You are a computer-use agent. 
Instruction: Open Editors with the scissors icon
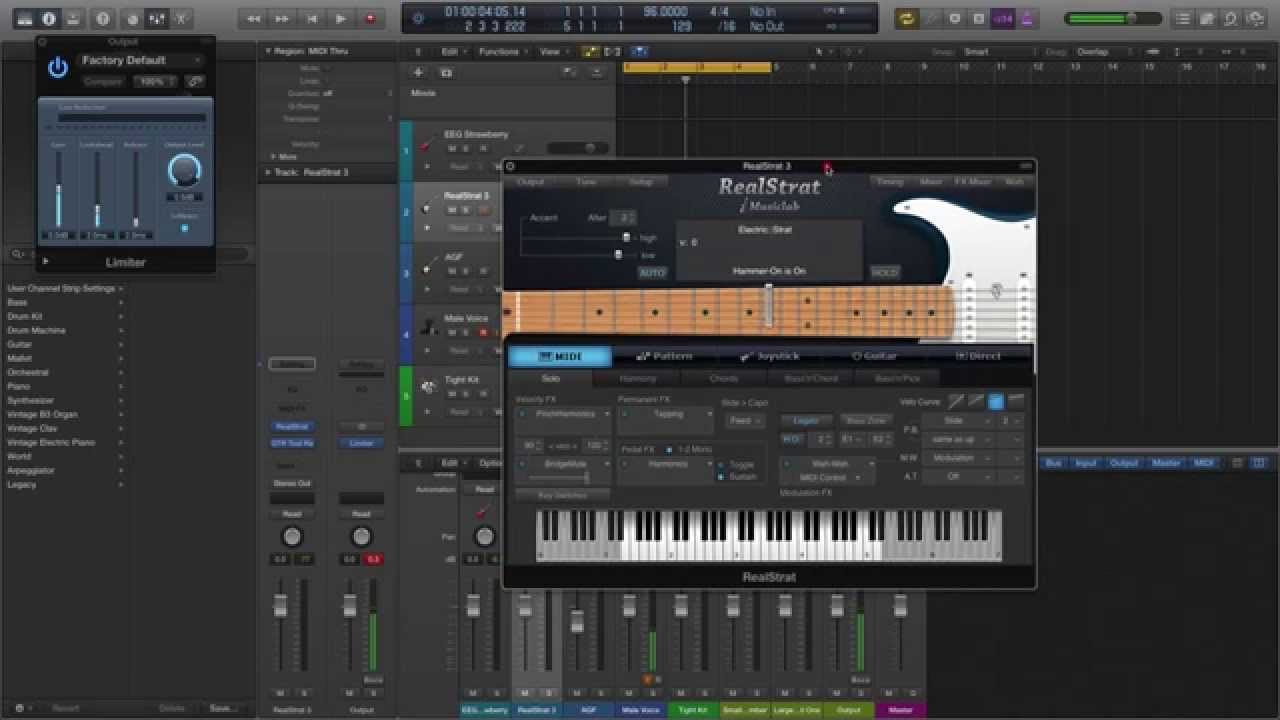pos(181,18)
